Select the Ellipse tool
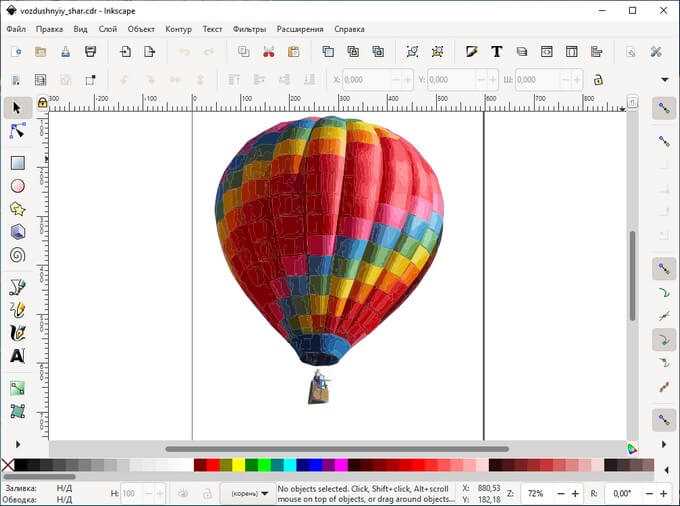The height and width of the screenshot is (506, 680). pyautogui.click(x=17, y=186)
